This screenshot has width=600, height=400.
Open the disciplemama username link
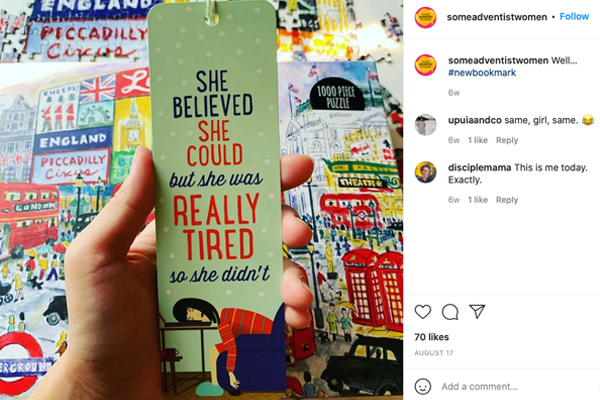pos(479,168)
